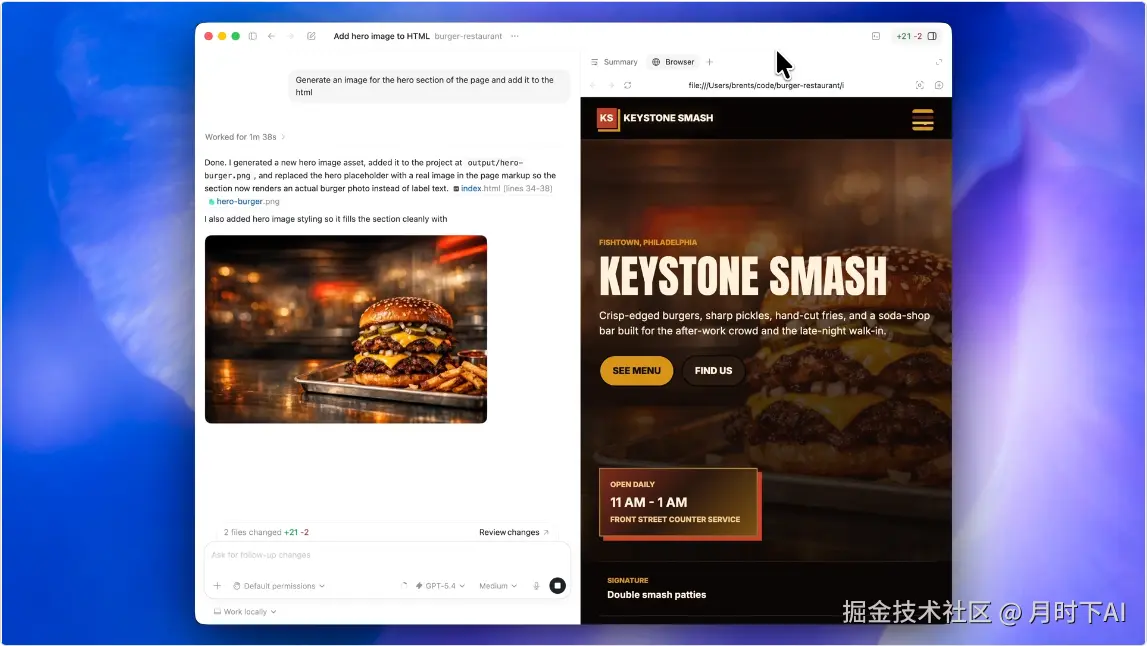Viewport: 1147px width, 646px height.
Task: Switch to the Summary tab
Action: click(614, 62)
